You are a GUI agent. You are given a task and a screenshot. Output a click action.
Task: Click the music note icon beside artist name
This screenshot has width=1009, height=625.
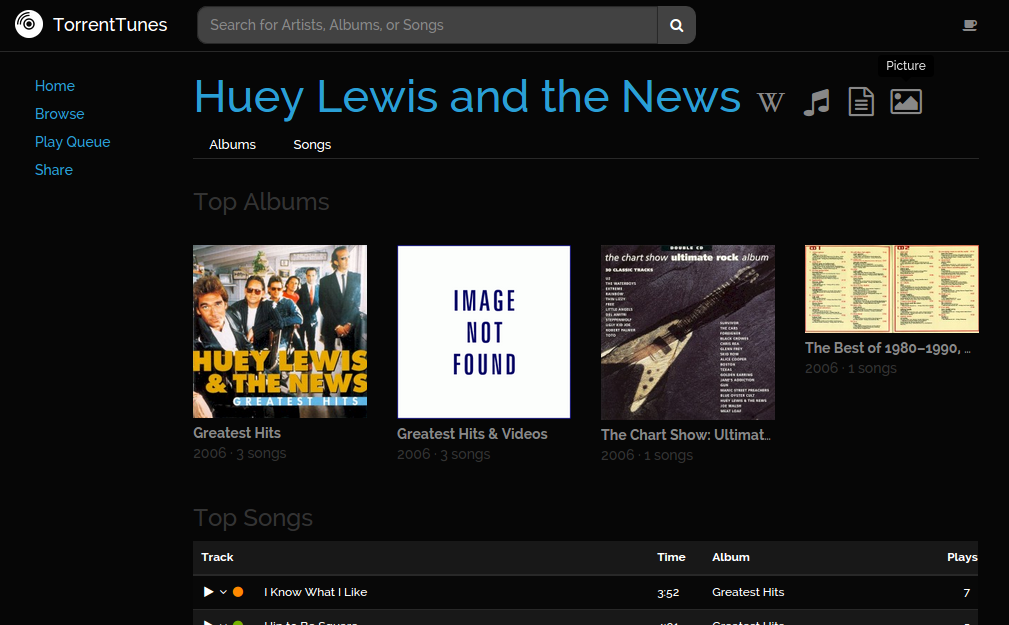click(x=817, y=102)
